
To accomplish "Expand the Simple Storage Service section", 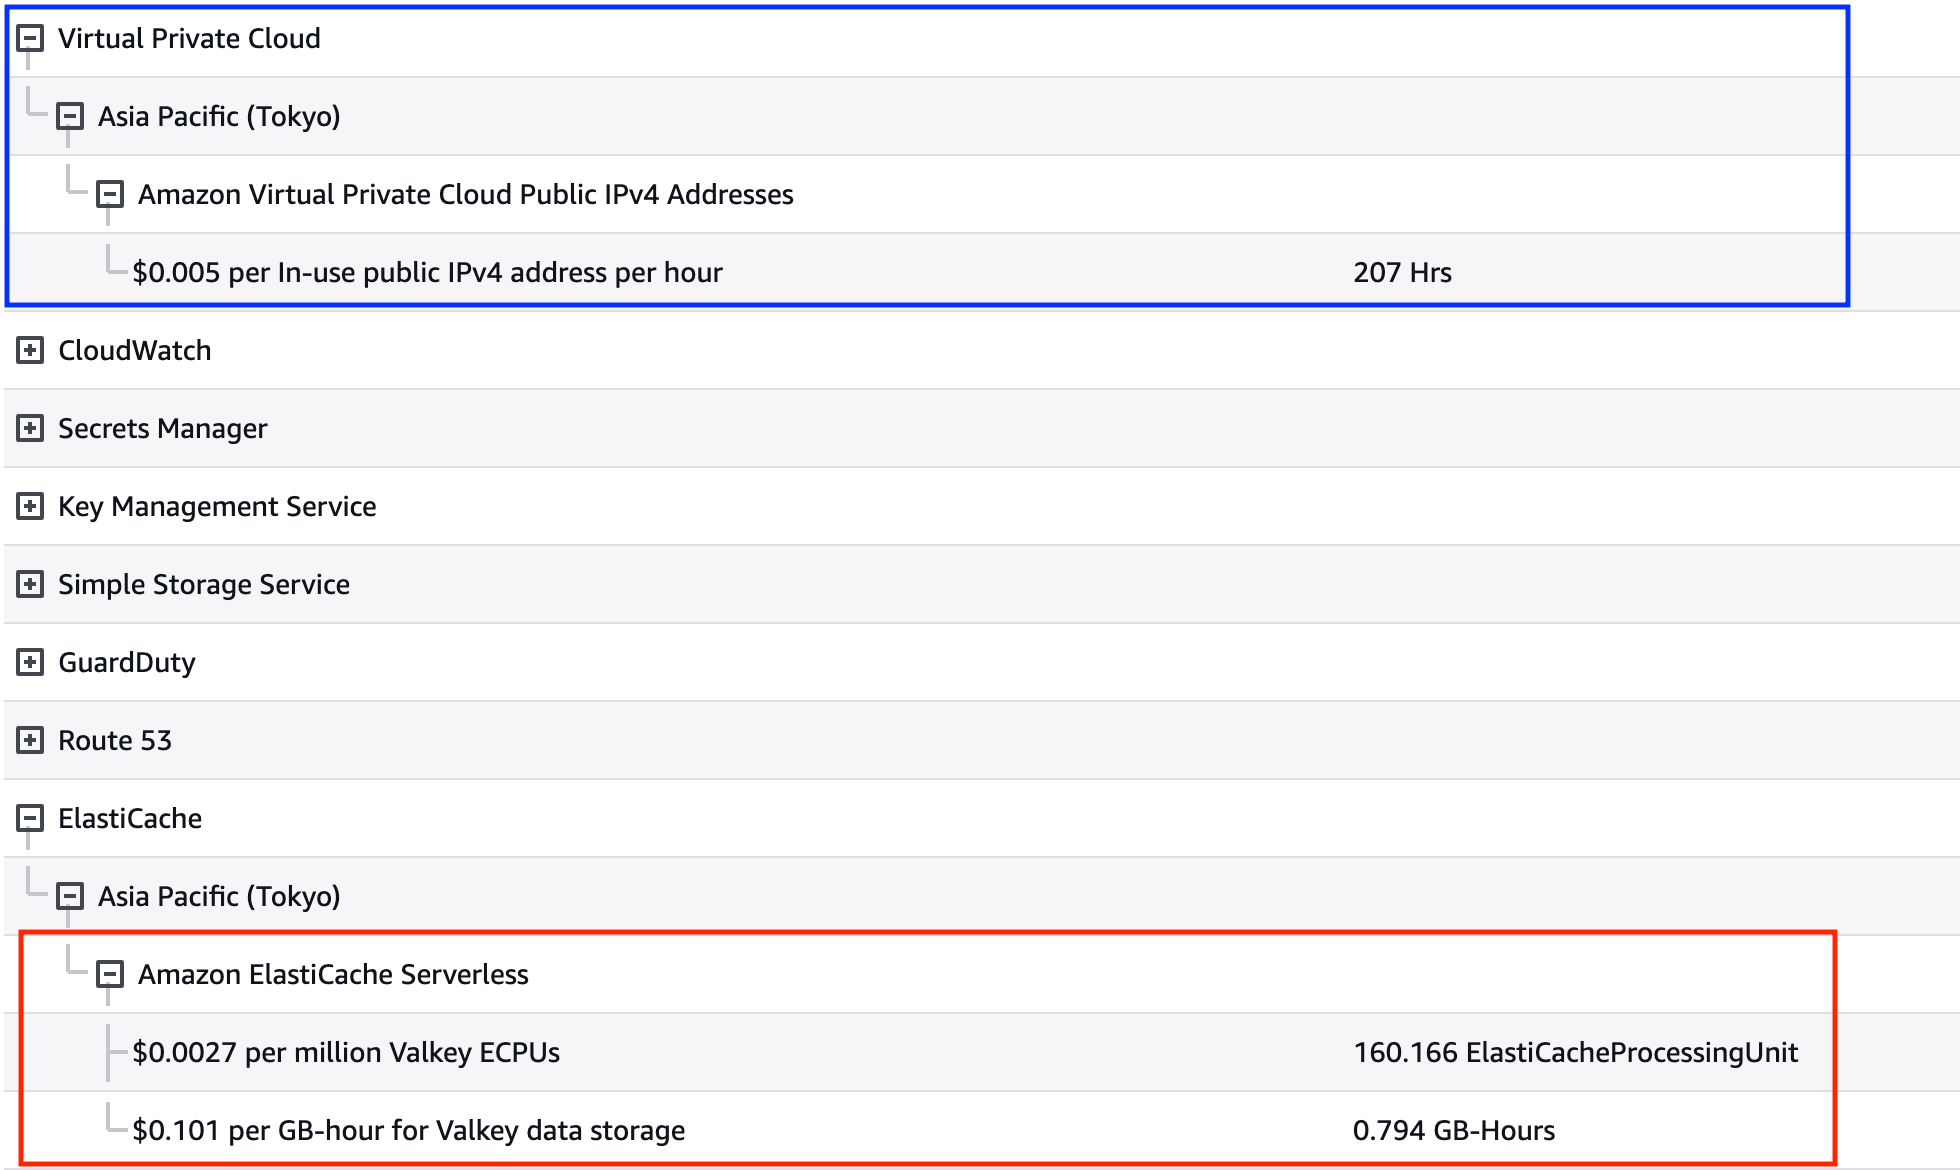I will pyautogui.click(x=30, y=585).
